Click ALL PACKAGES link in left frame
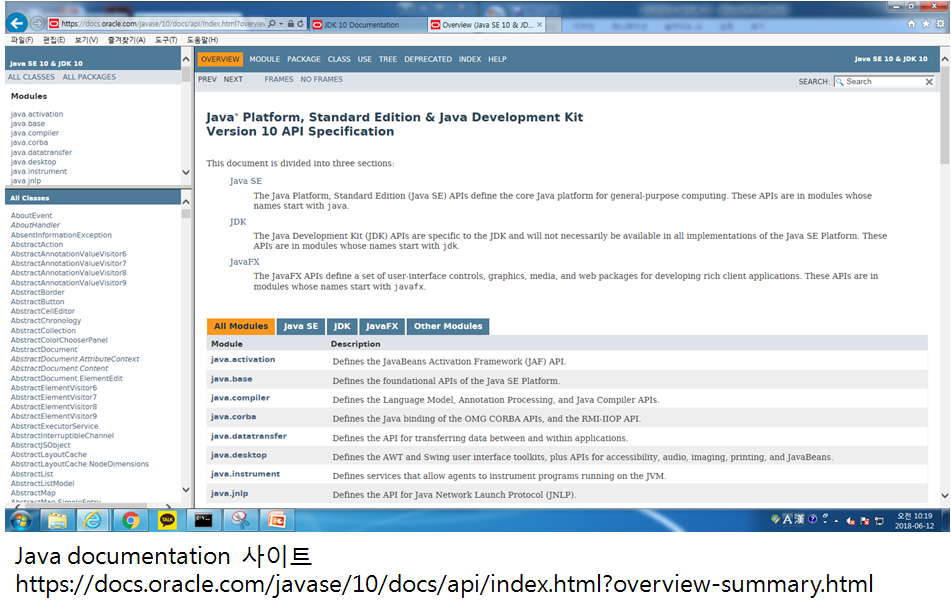The height and width of the screenshot is (604, 951). (x=89, y=77)
